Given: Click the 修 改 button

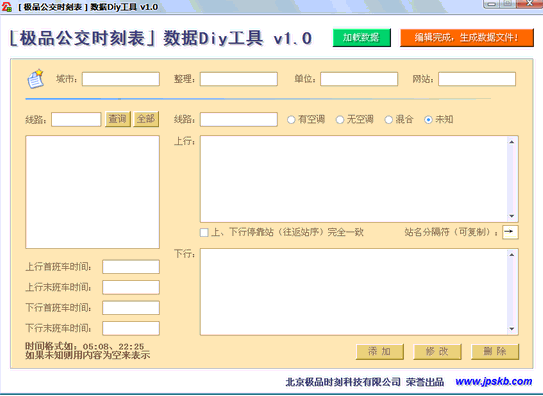Looking at the screenshot, I should coord(437,352).
